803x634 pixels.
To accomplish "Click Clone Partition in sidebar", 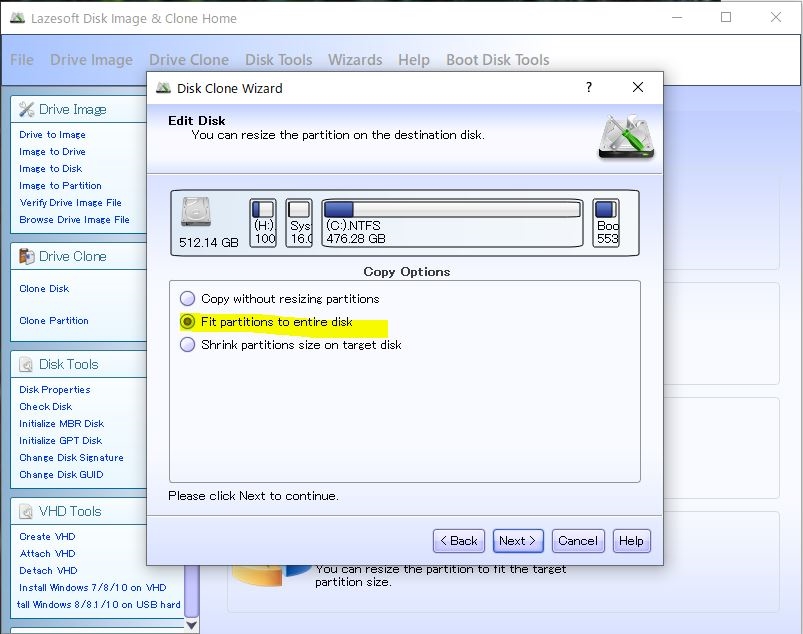I will (x=54, y=321).
